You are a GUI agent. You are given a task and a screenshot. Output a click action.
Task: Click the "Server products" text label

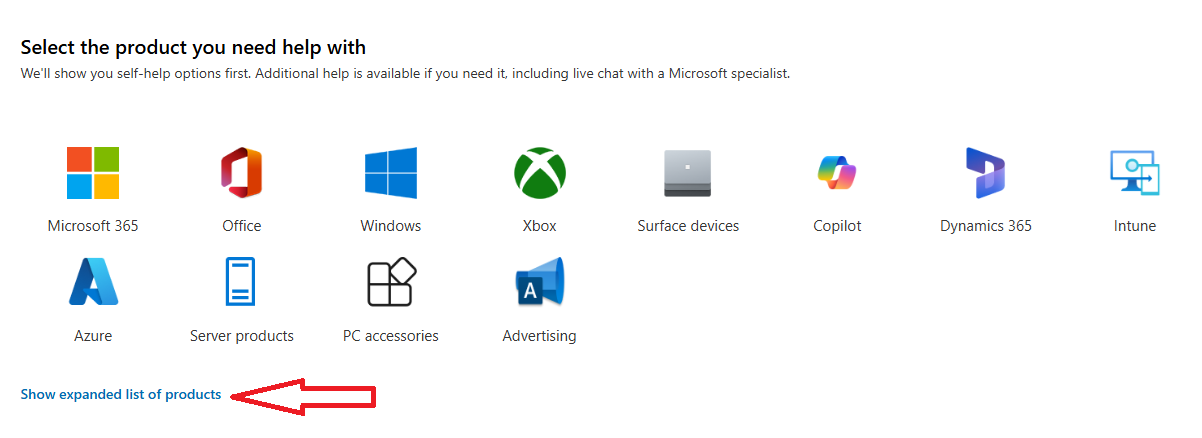242,336
